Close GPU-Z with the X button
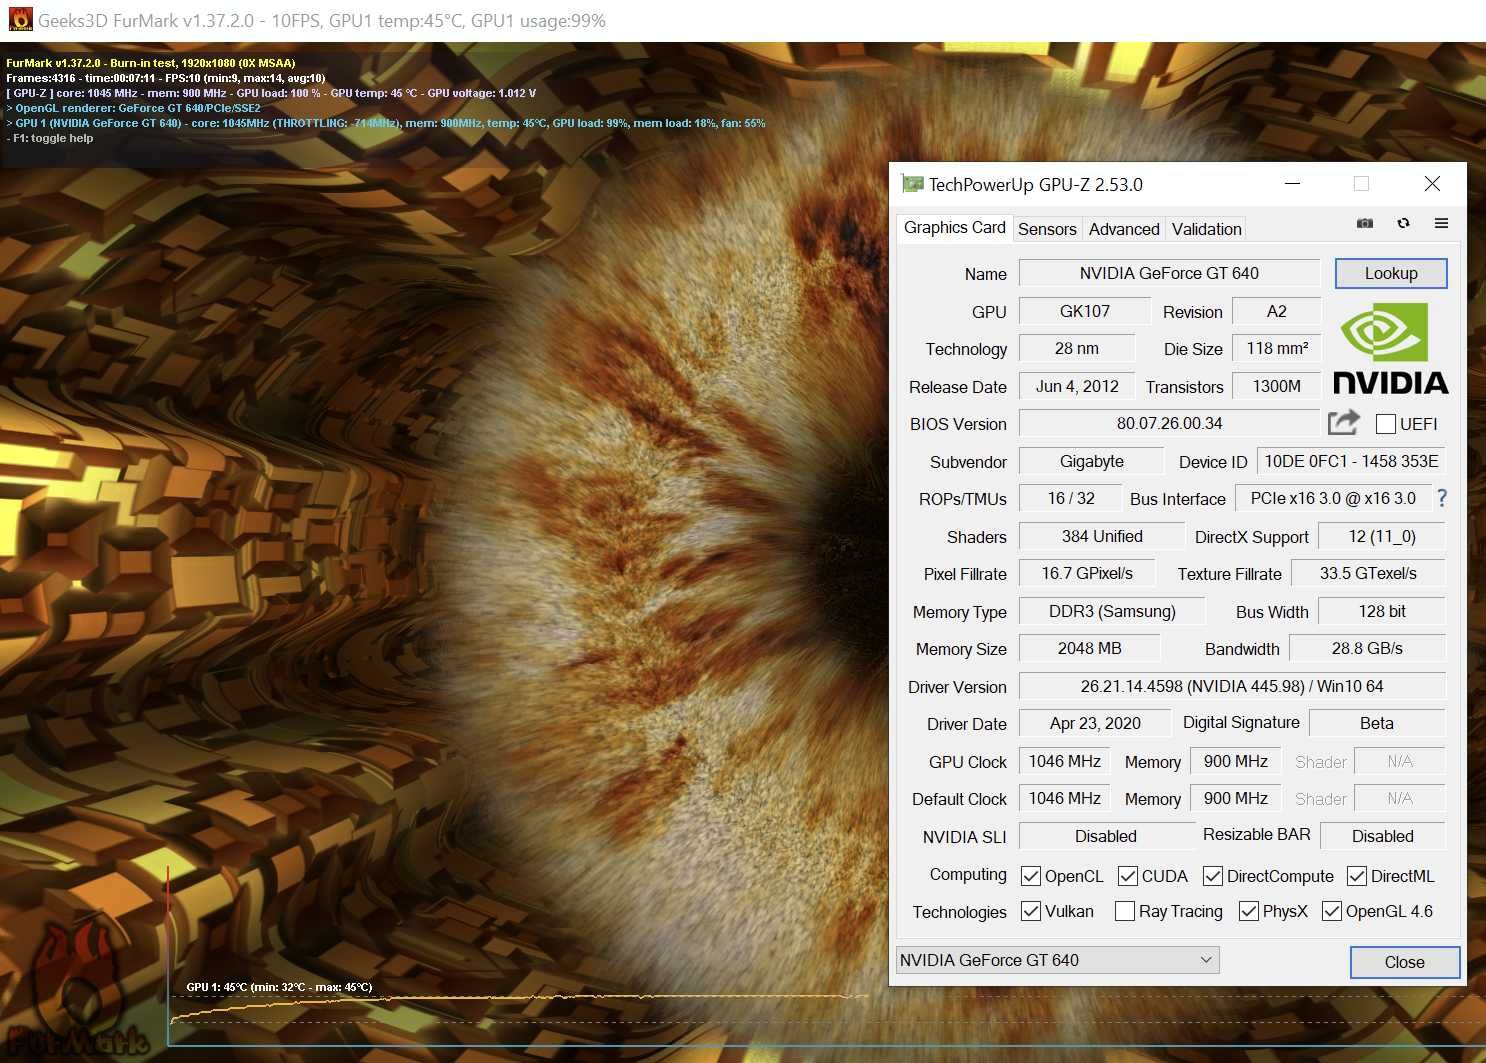 1432,184
